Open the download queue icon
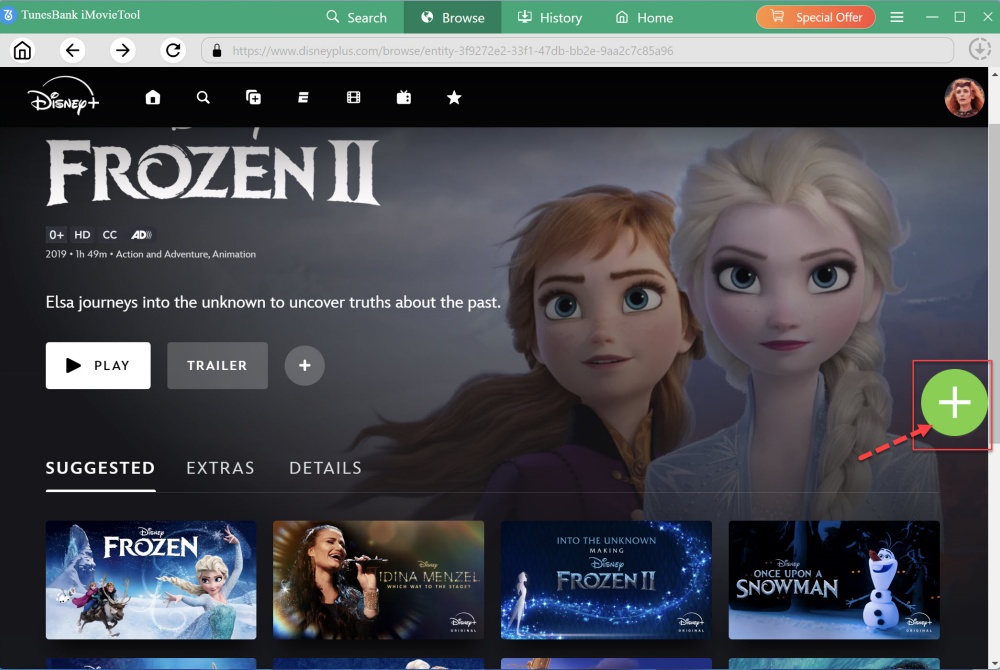 pos(979,50)
